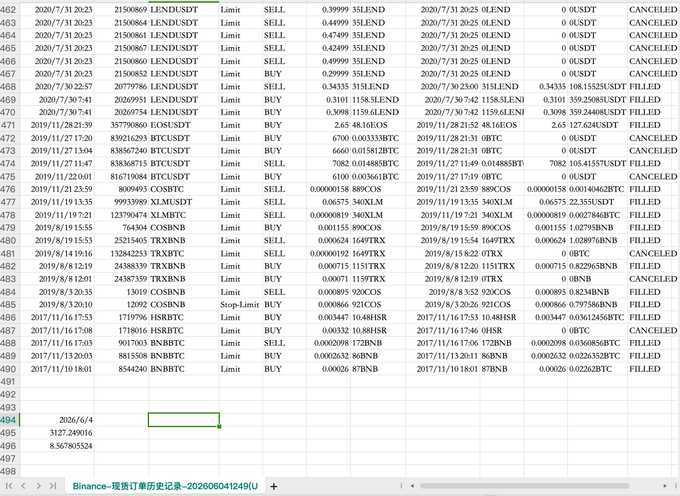Image resolution: width=680 pixels, height=496 pixels.
Task: Click the horizontal scrollbar thumb
Action: click(525, 486)
